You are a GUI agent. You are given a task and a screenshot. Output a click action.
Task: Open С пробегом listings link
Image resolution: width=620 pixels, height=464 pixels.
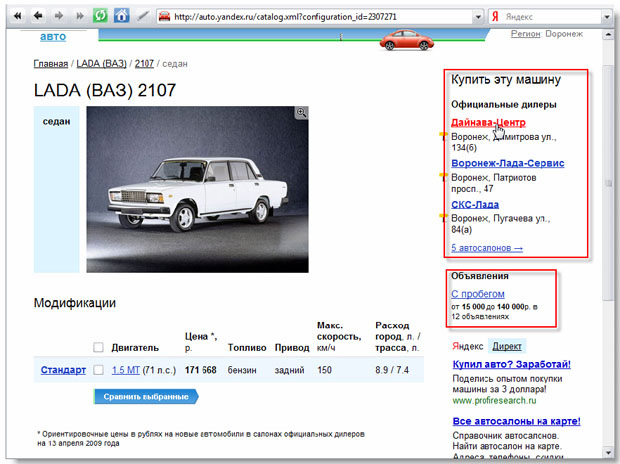tap(478, 294)
